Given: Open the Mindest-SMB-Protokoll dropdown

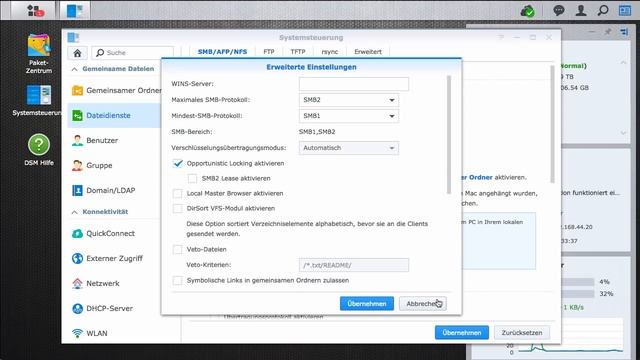Looking at the screenshot, I should (349, 116).
